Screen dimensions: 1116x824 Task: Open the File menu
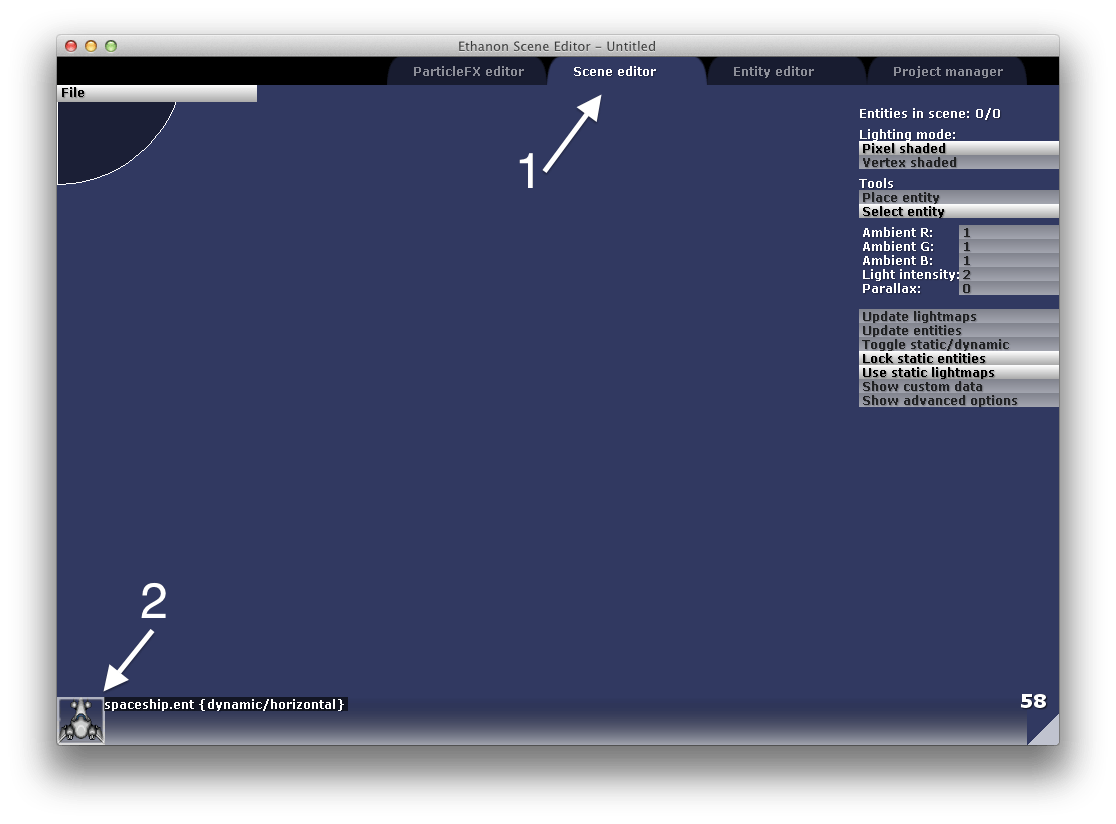(73, 93)
